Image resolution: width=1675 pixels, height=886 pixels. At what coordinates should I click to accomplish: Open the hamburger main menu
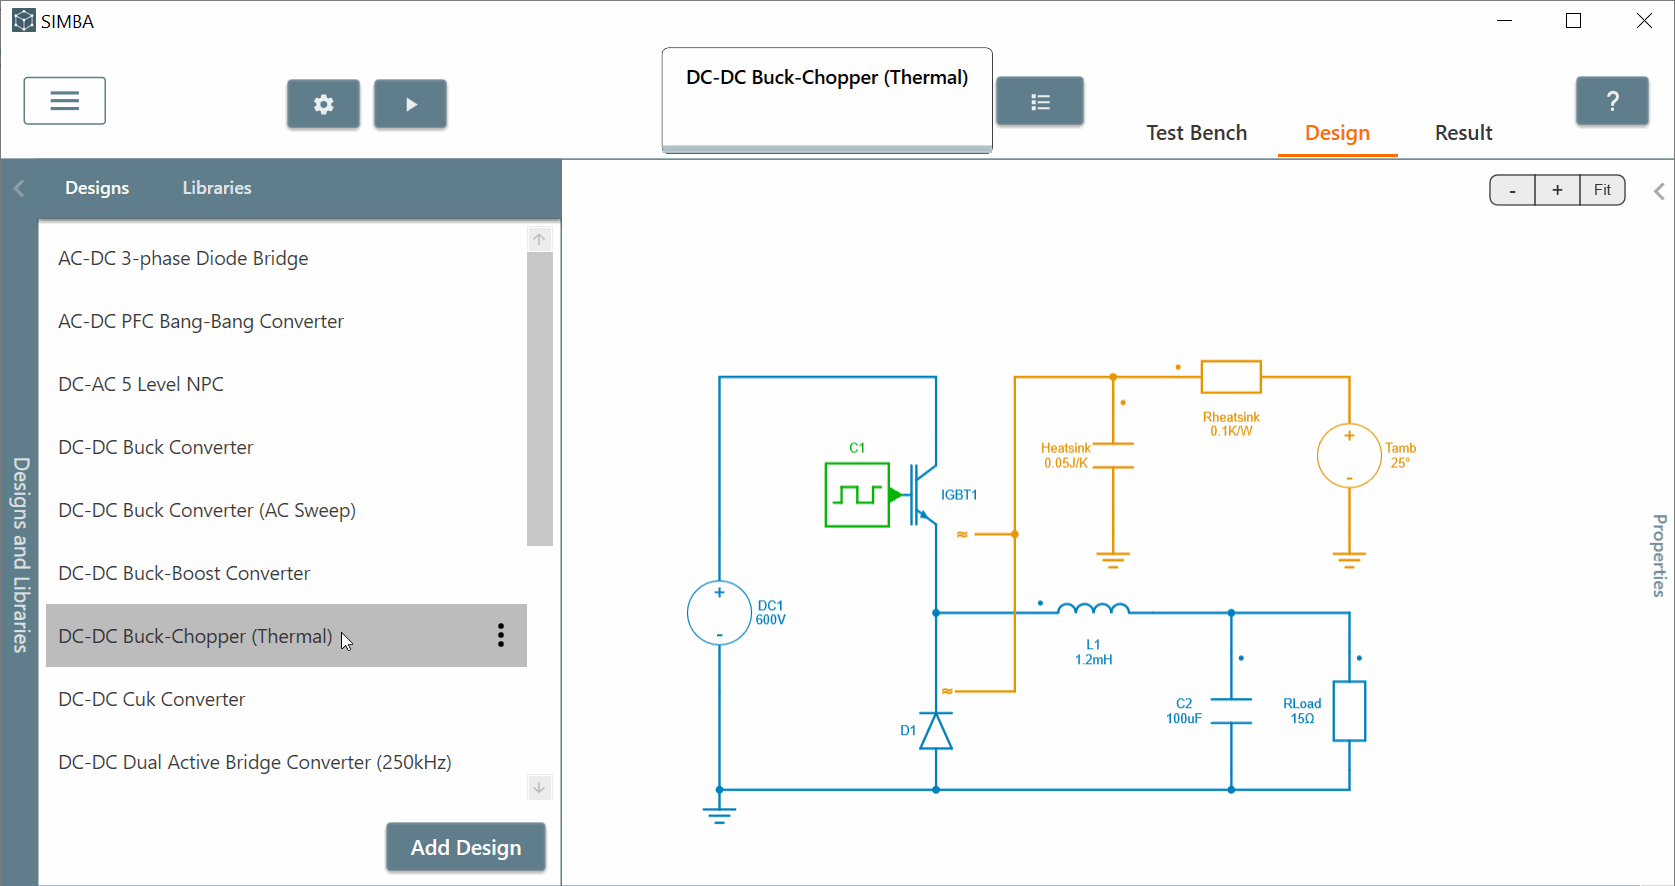(x=65, y=101)
